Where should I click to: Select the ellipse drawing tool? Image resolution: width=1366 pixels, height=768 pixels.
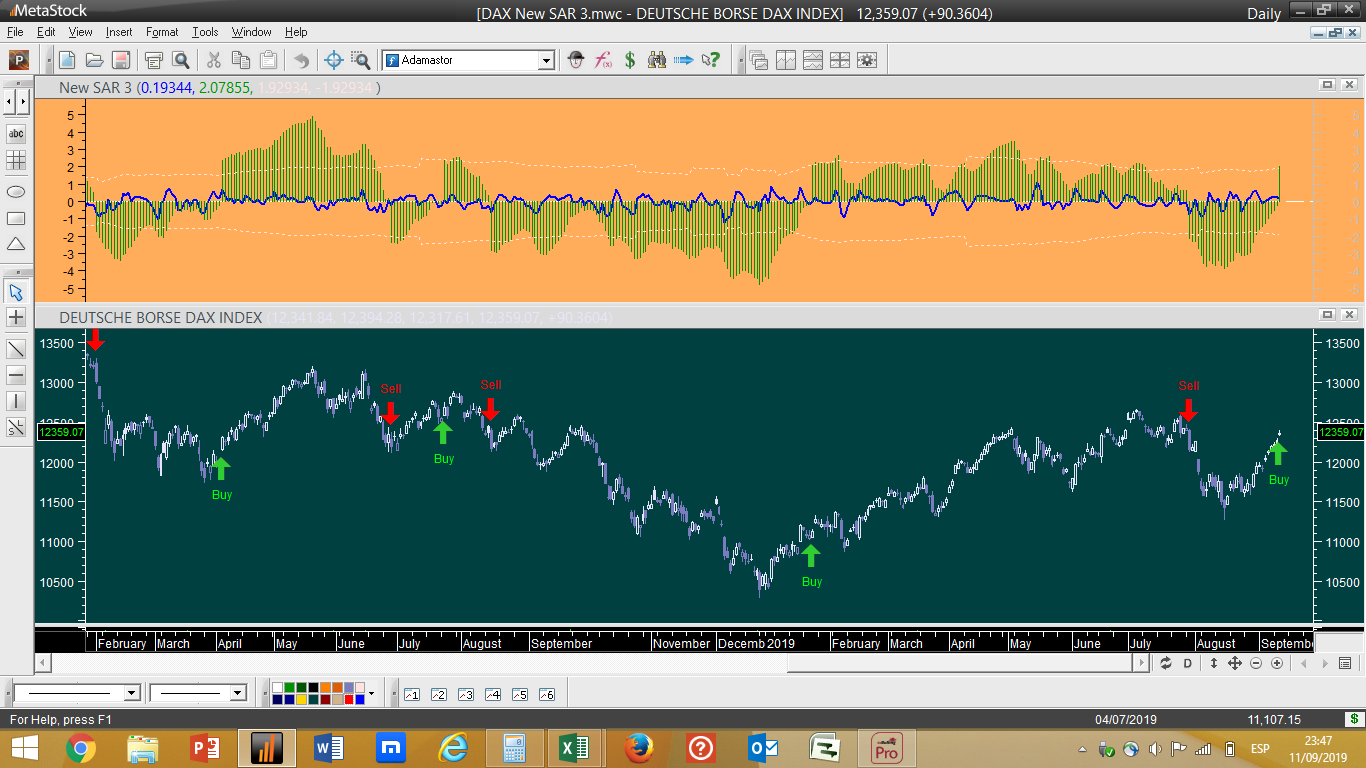coord(16,192)
